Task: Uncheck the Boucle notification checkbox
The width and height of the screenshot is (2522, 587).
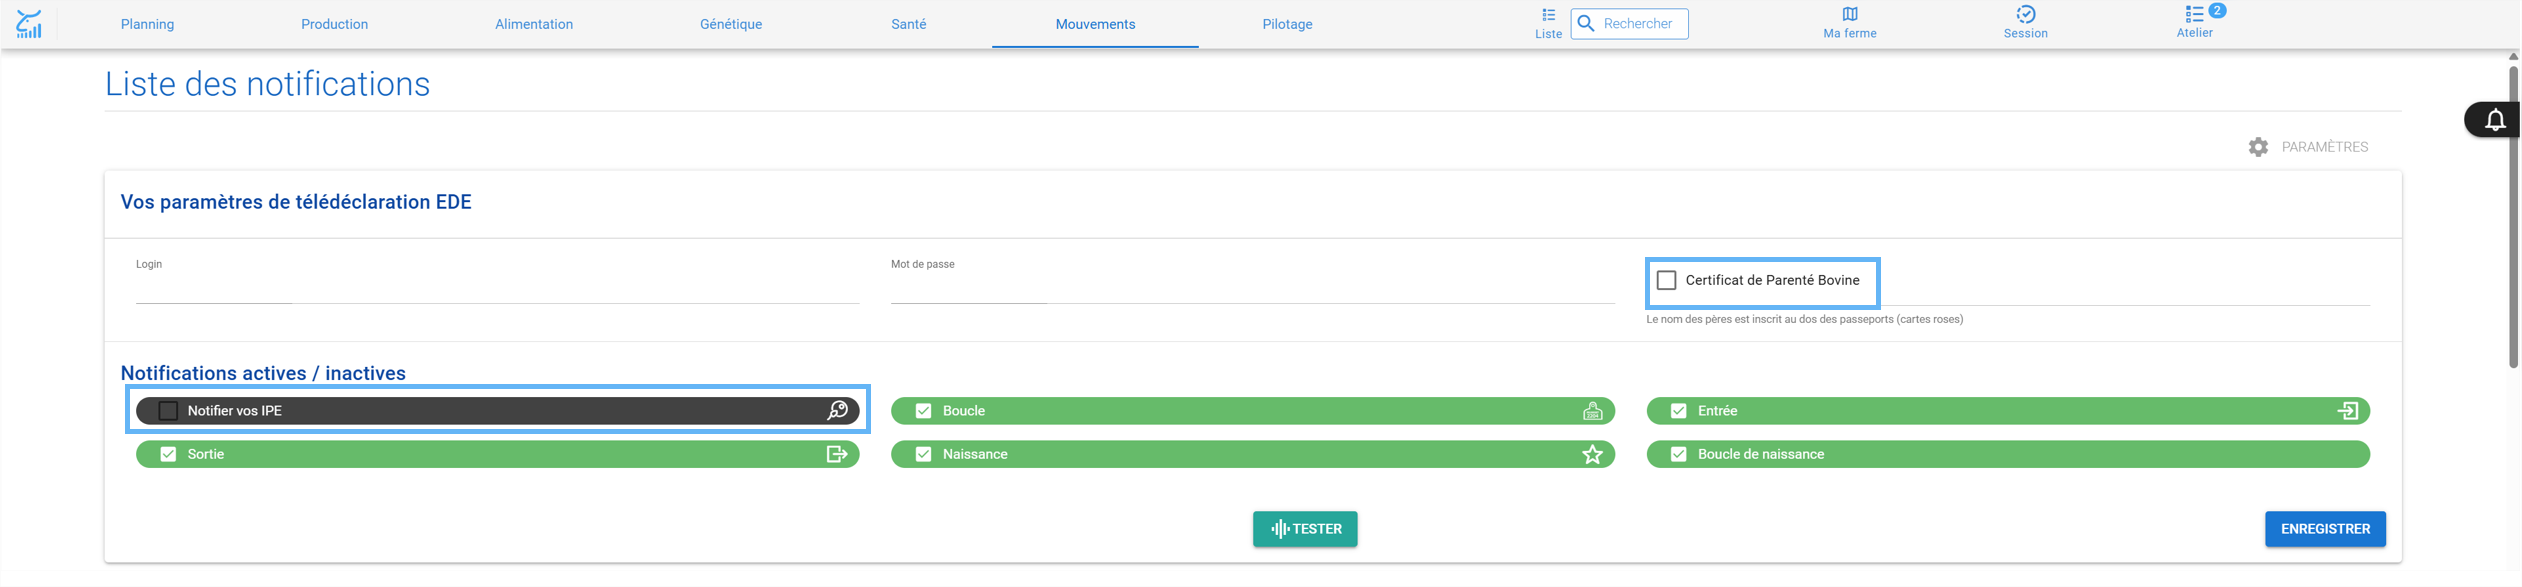Action: pyautogui.click(x=923, y=411)
